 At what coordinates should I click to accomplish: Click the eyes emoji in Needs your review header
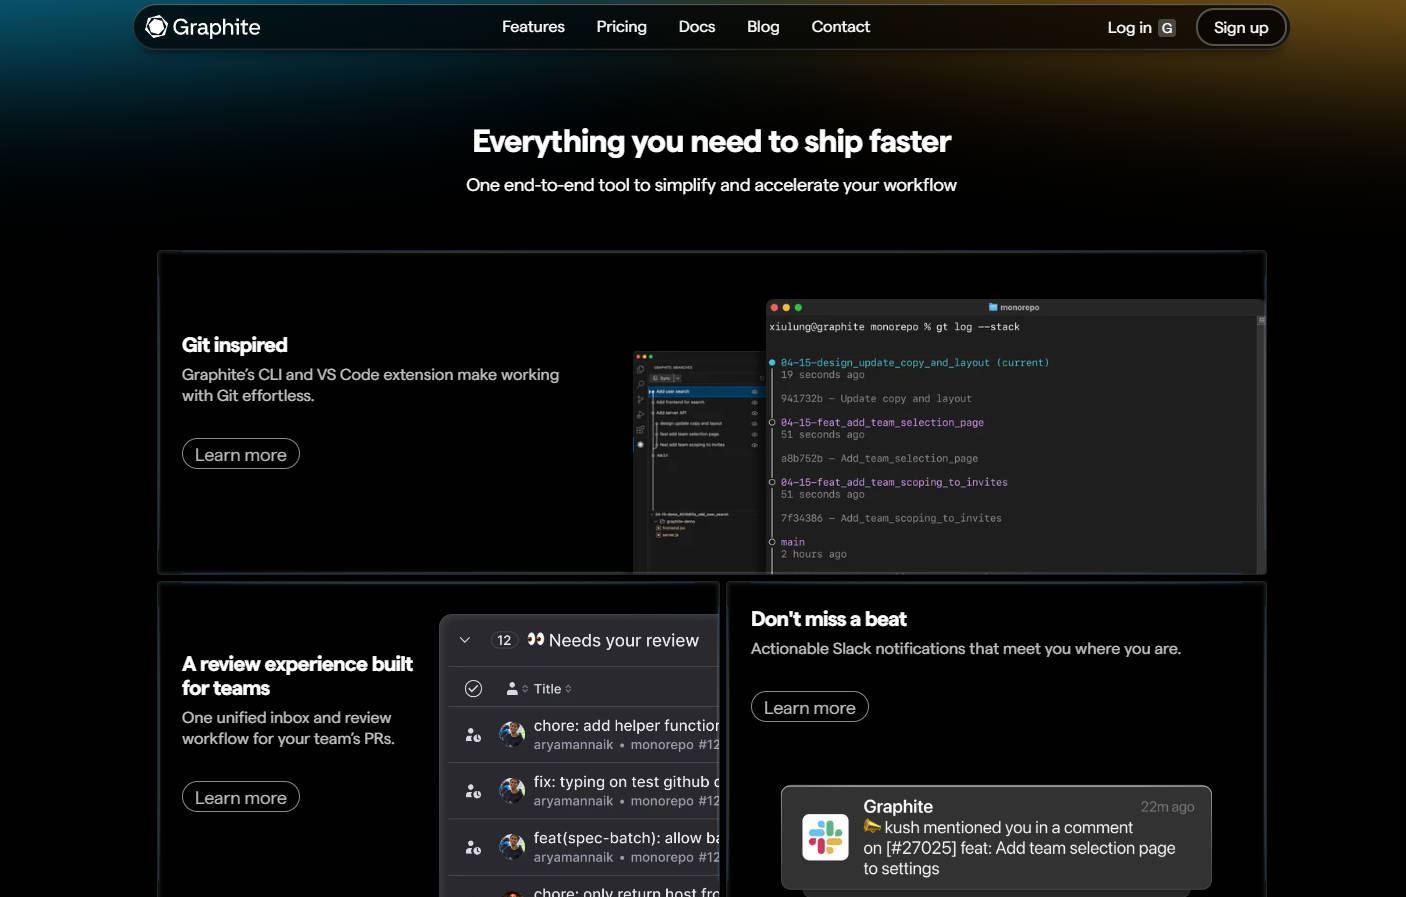click(x=535, y=640)
